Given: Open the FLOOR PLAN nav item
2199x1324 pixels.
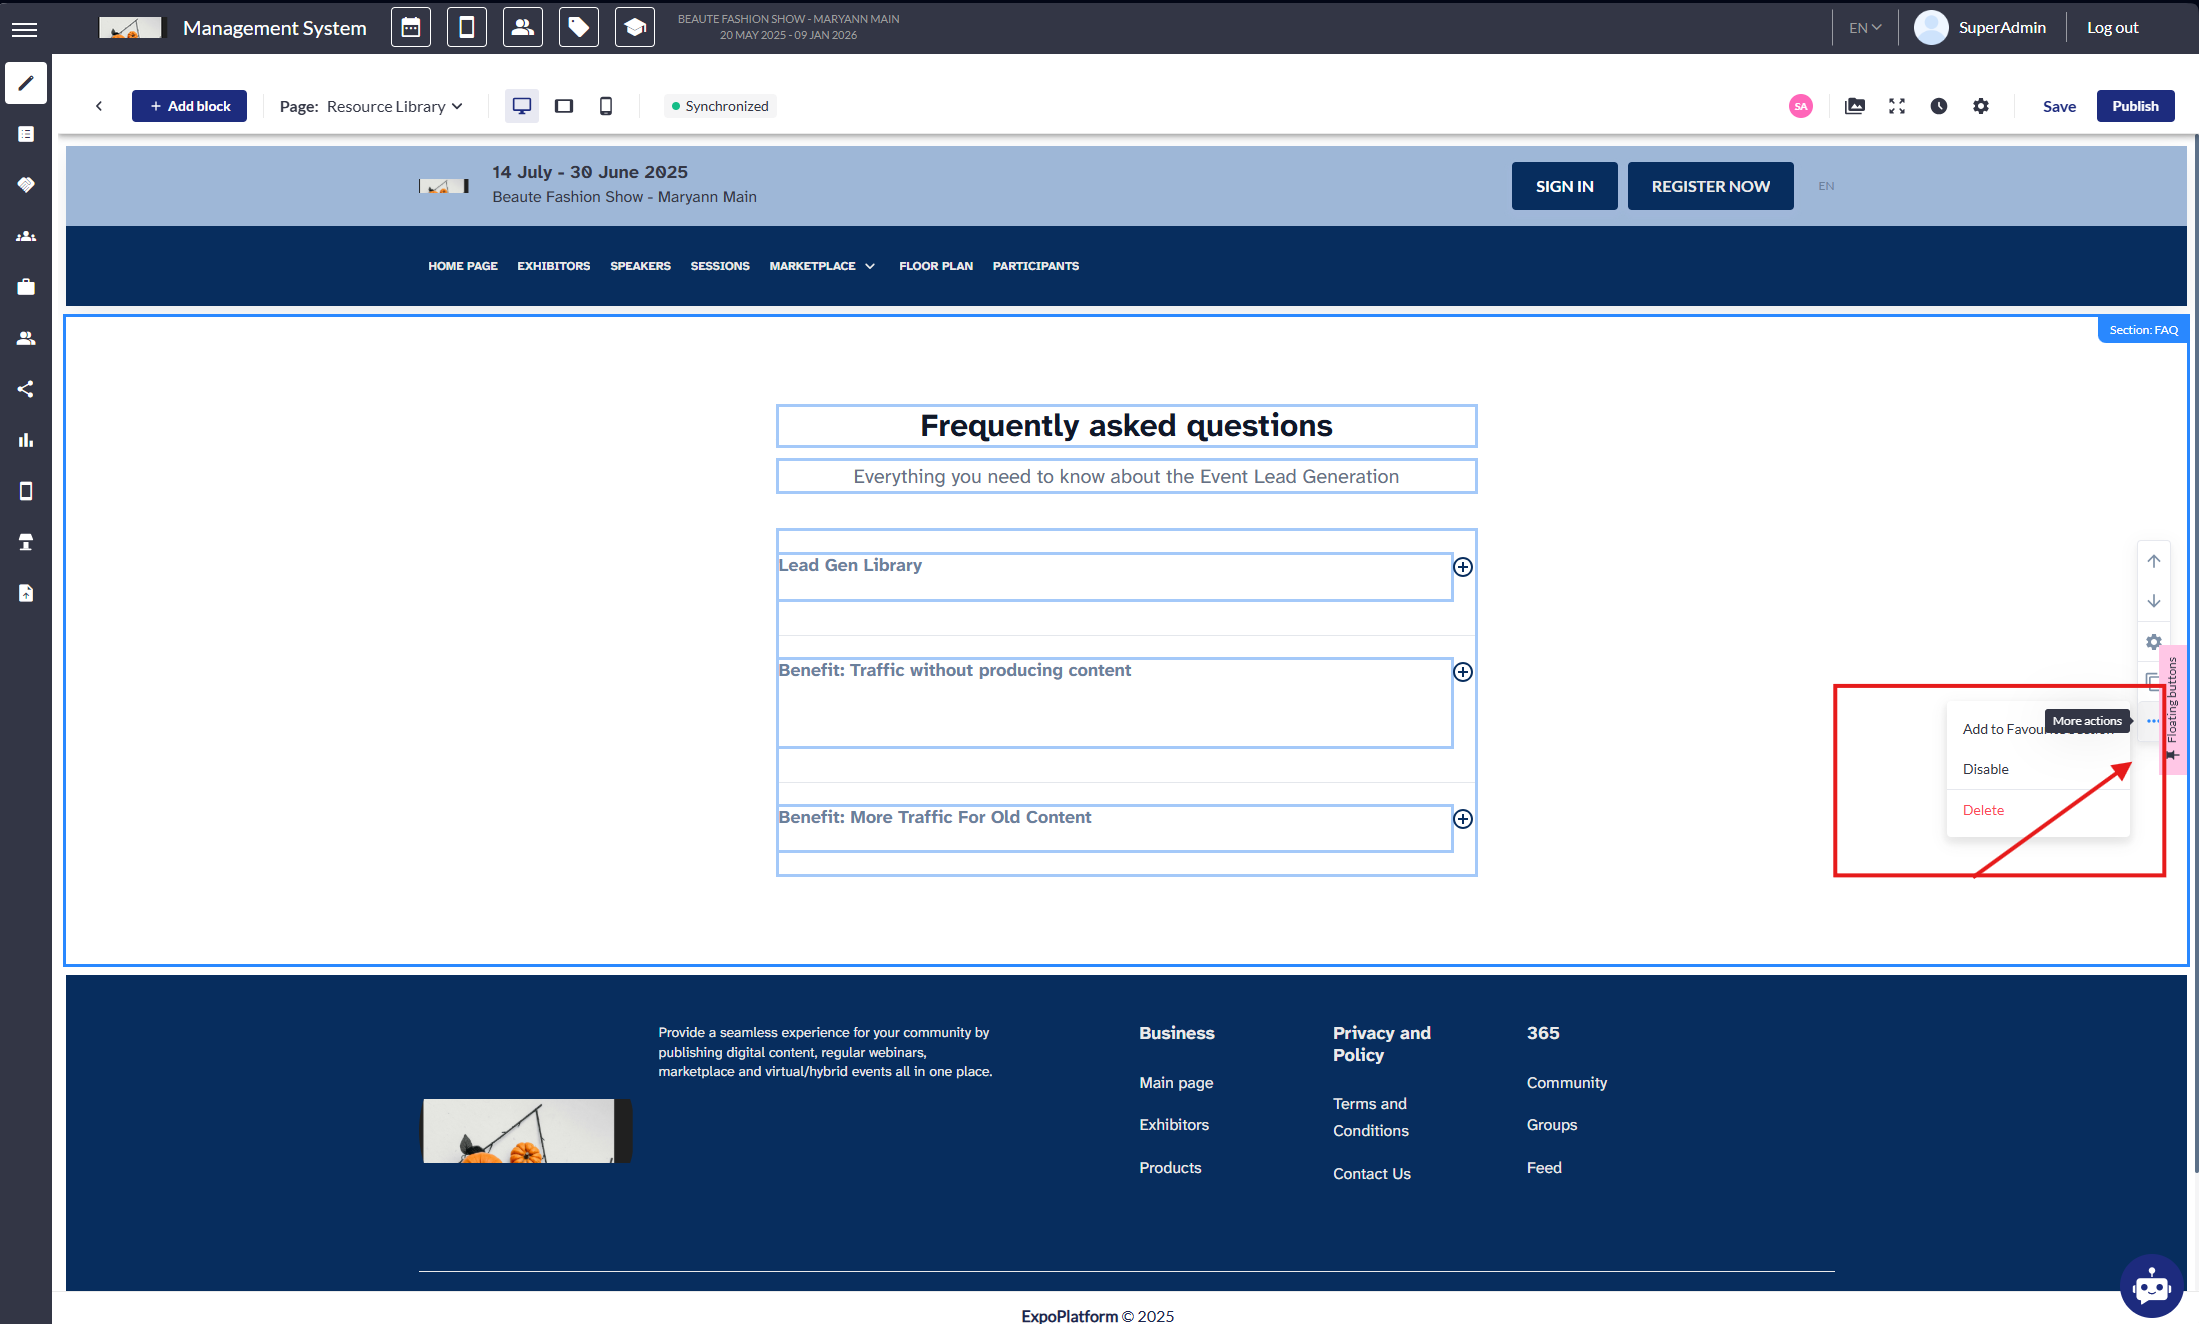Looking at the screenshot, I should (x=936, y=266).
